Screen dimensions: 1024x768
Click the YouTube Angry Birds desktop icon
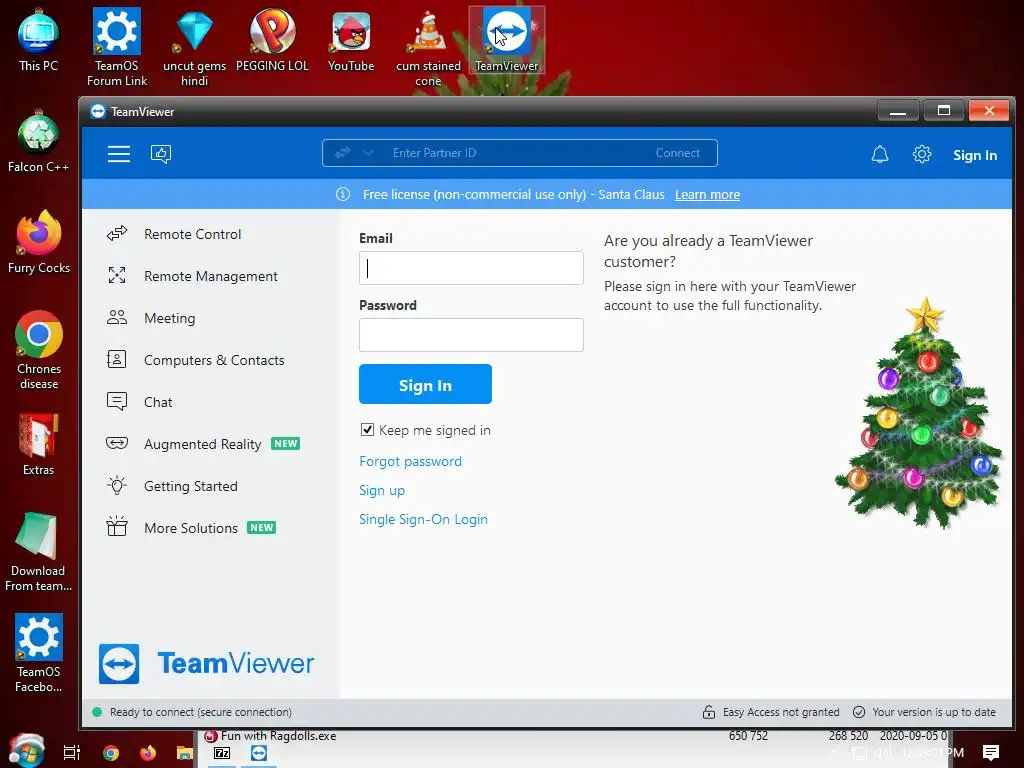click(x=351, y=40)
